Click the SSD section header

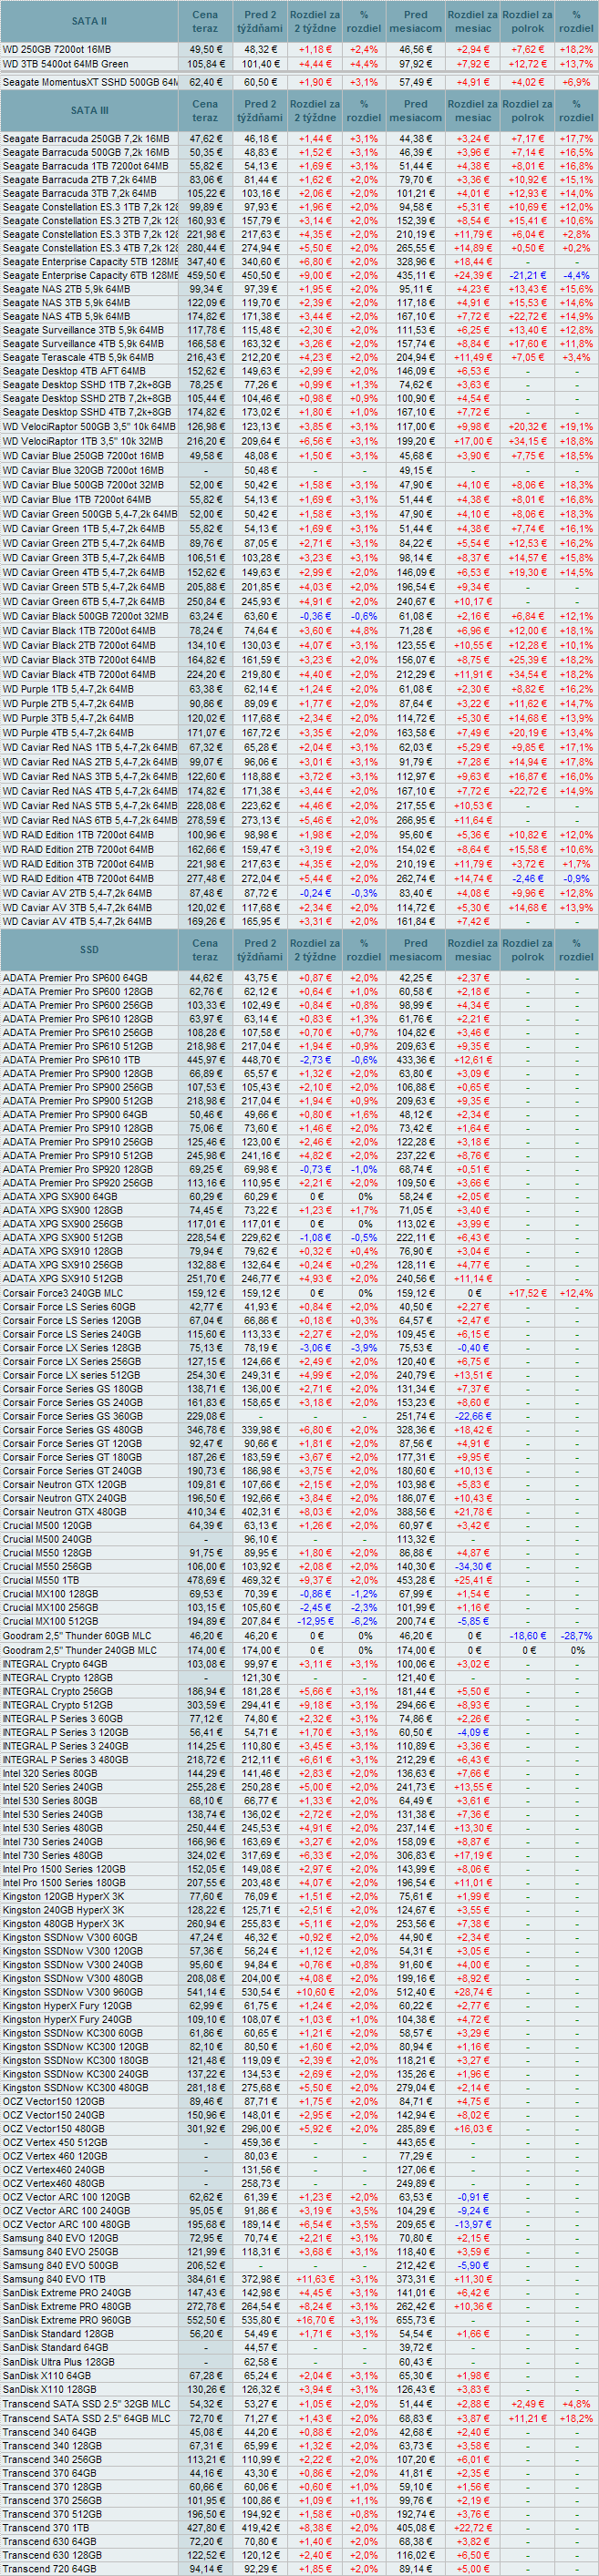tap(89, 950)
